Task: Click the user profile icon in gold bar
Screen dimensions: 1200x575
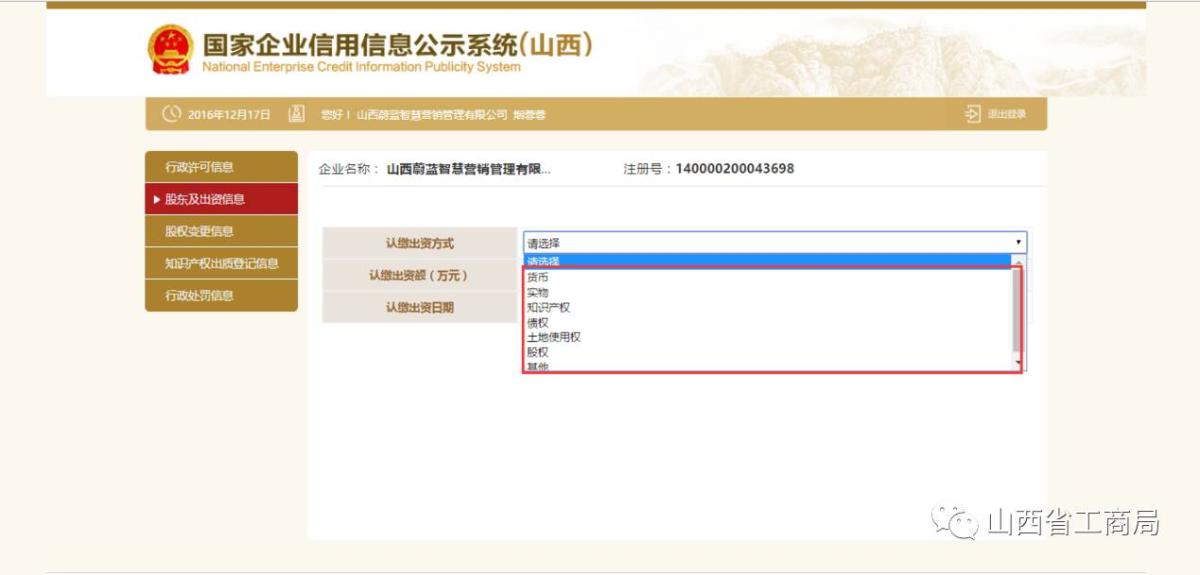Action: pos(296,114)
